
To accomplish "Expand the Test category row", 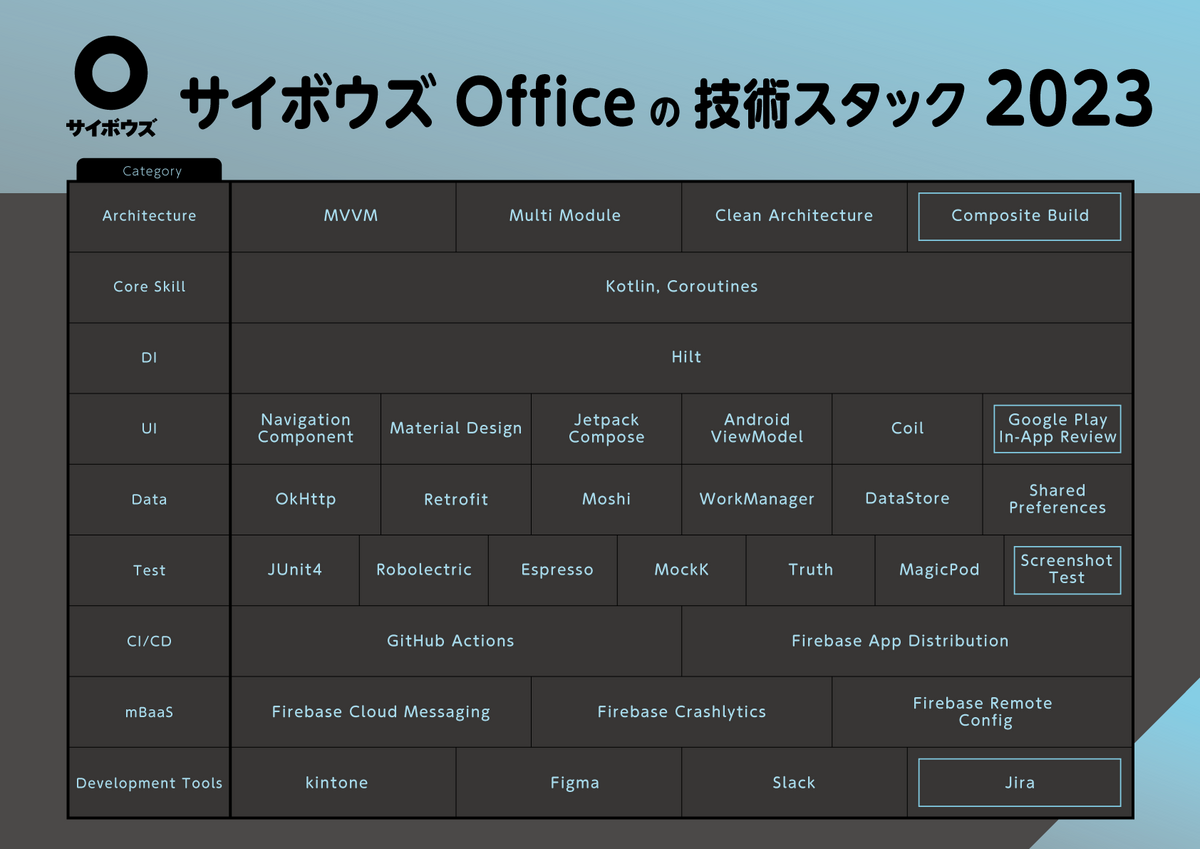I will 149,570.
